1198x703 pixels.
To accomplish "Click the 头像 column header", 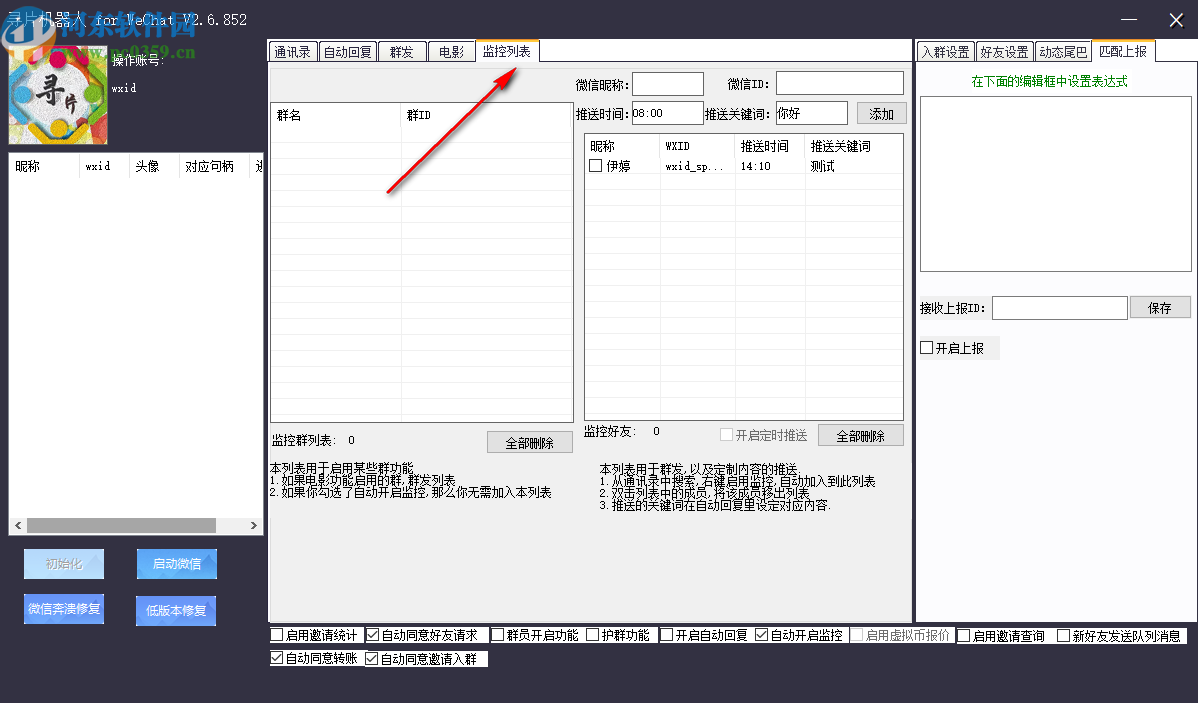I will pyautogui.click(x=154, y=167).
